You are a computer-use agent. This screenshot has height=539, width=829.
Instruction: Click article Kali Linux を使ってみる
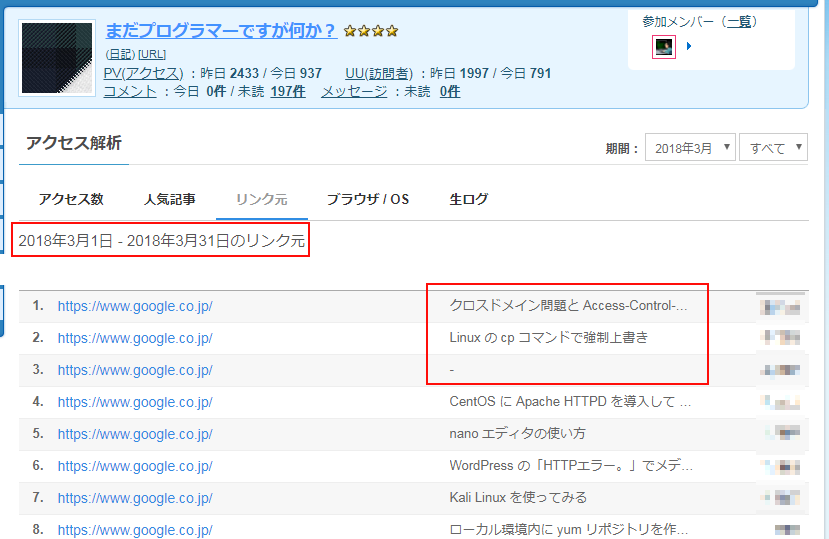click(x=518, y=498)
